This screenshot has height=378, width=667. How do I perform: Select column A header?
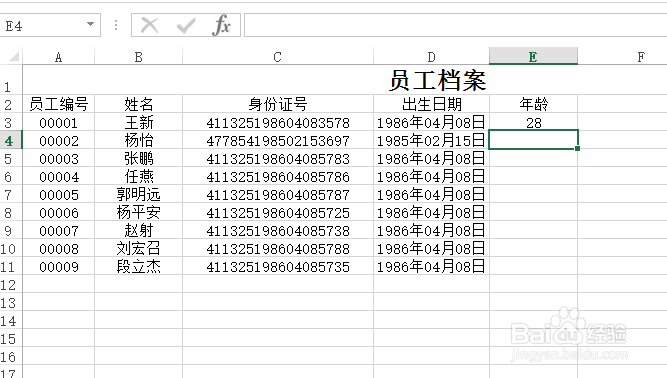coord(59,57)
